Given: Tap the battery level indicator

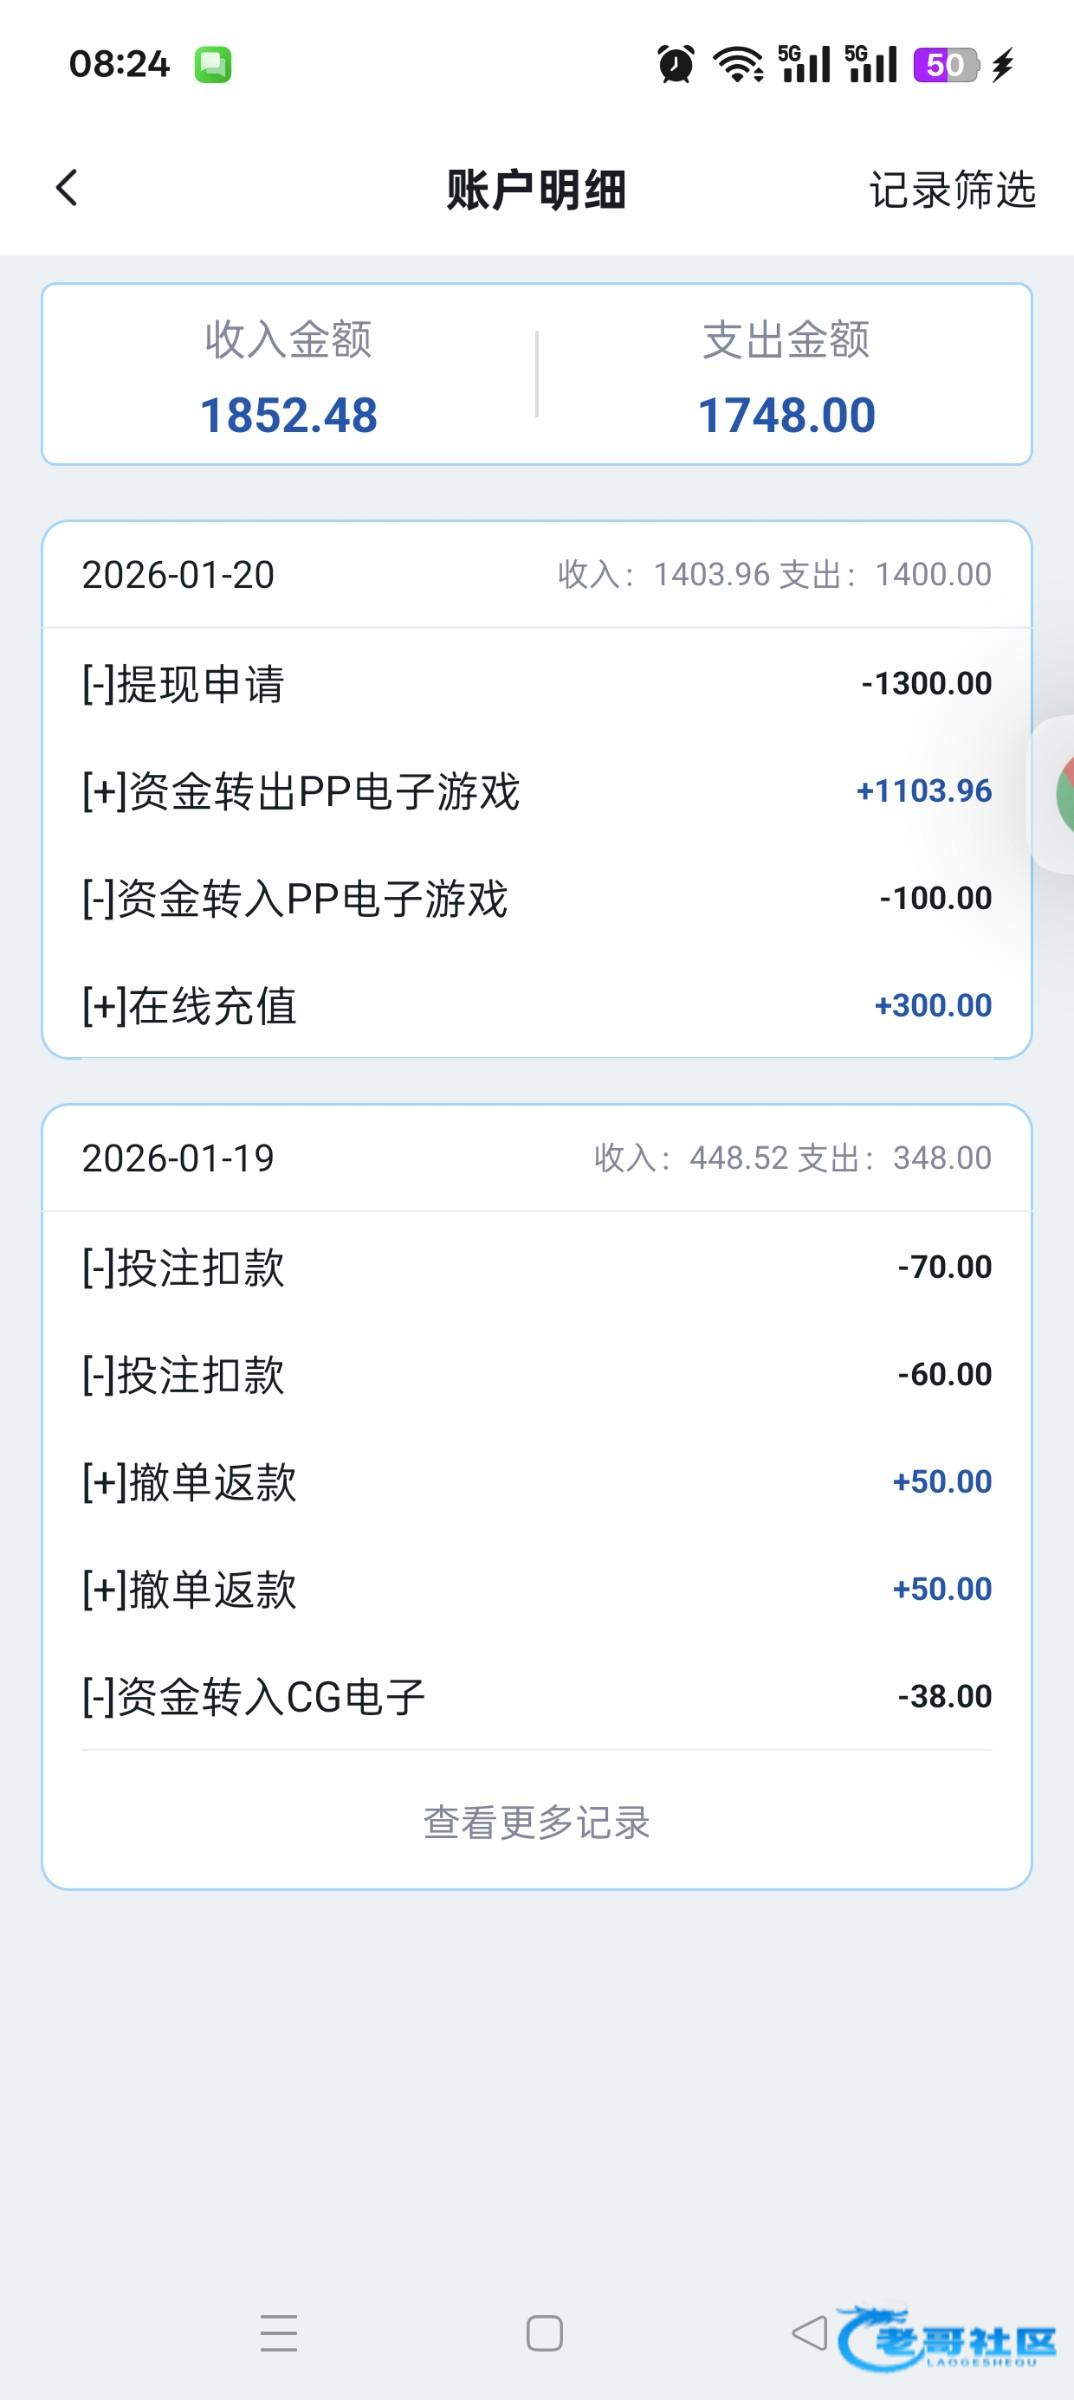Looking at the screenshot, I should 946,65.
